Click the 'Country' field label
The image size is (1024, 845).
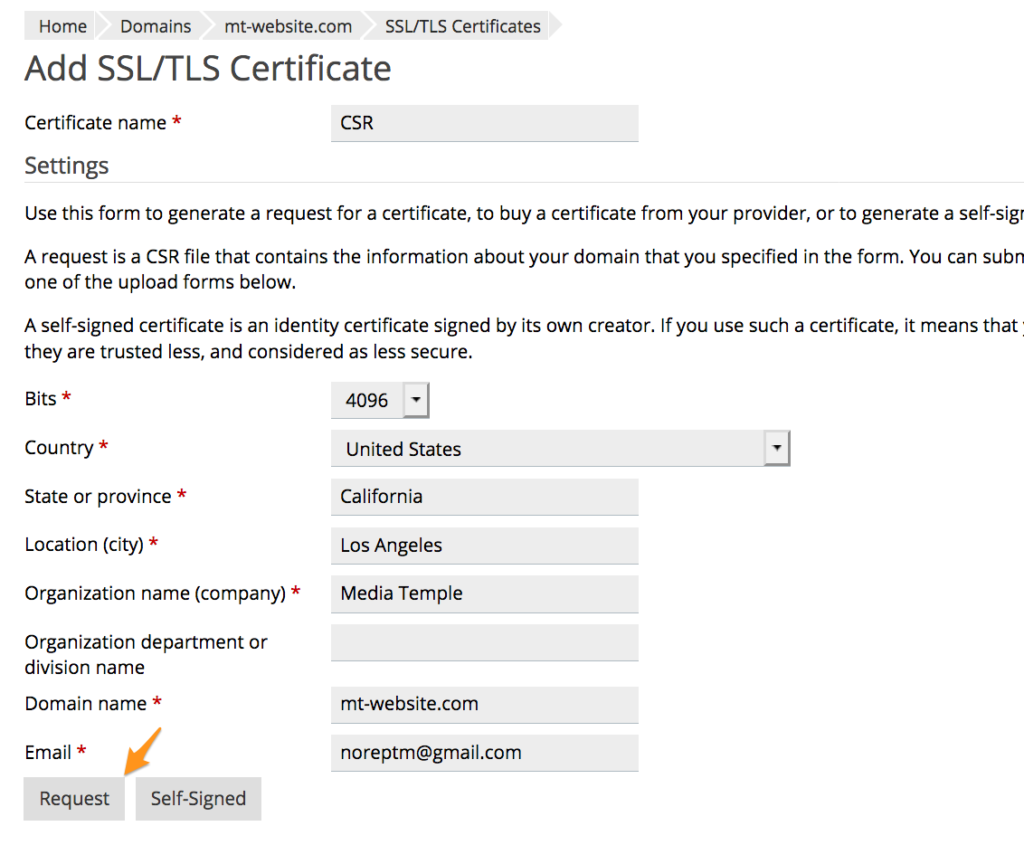[59, 448]
